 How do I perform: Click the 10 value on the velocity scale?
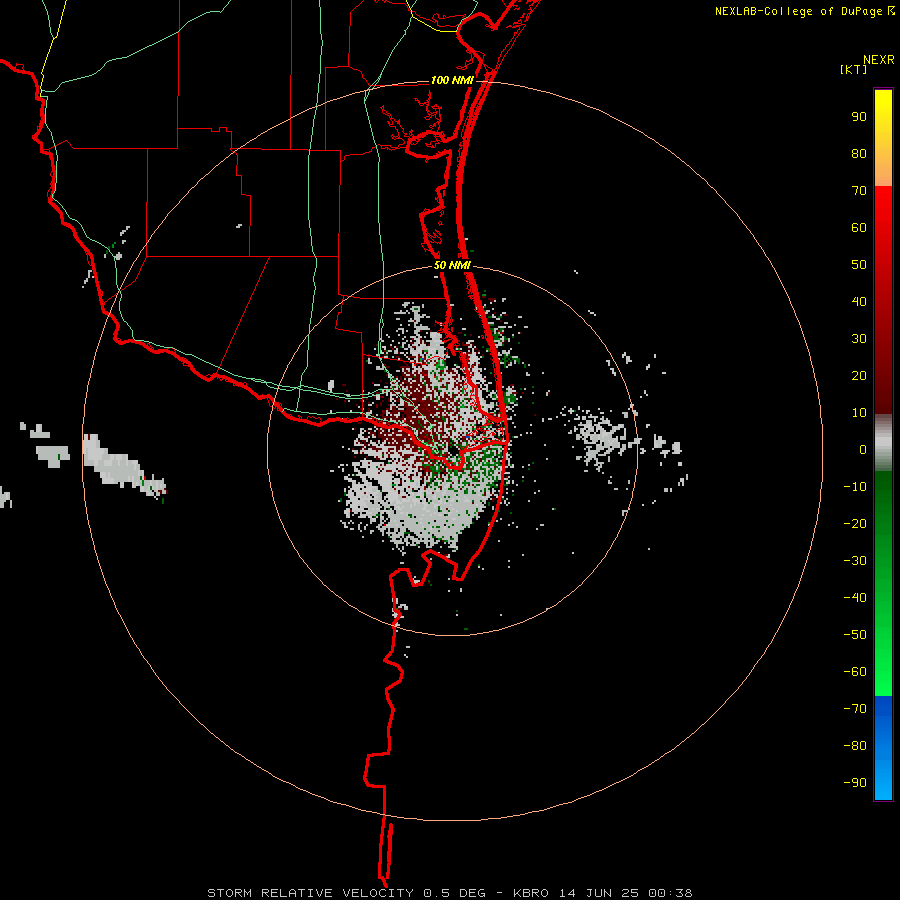click(x=859, y=413)
